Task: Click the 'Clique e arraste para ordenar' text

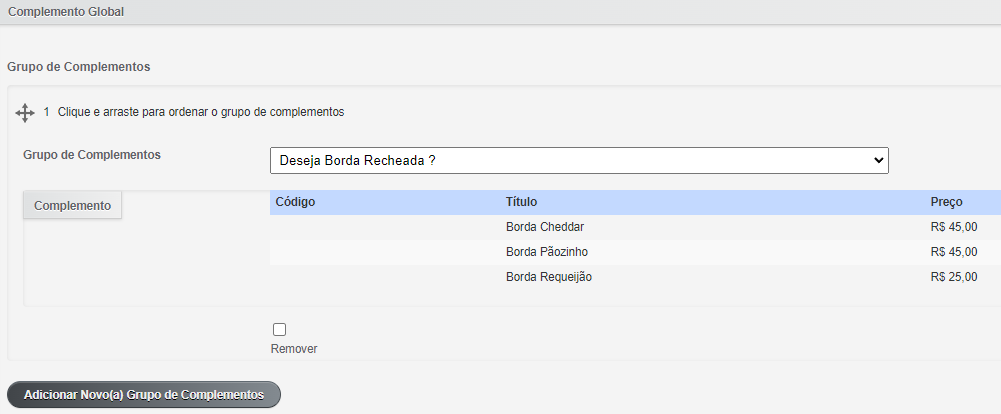Action: 201,112
